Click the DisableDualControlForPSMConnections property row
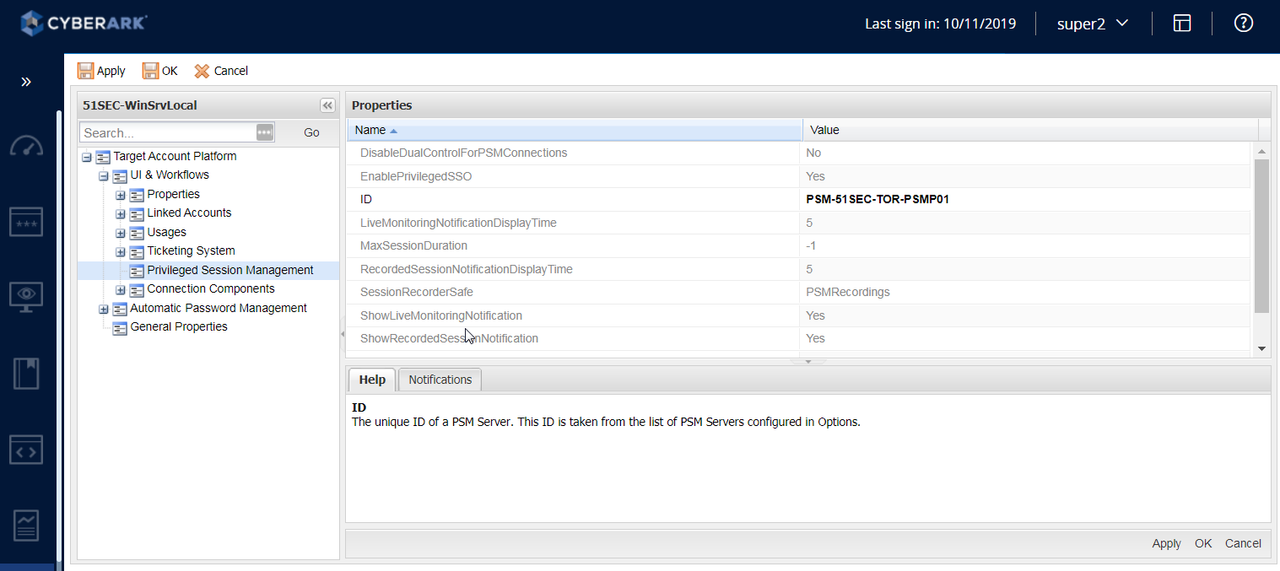 tap(800, 153)
